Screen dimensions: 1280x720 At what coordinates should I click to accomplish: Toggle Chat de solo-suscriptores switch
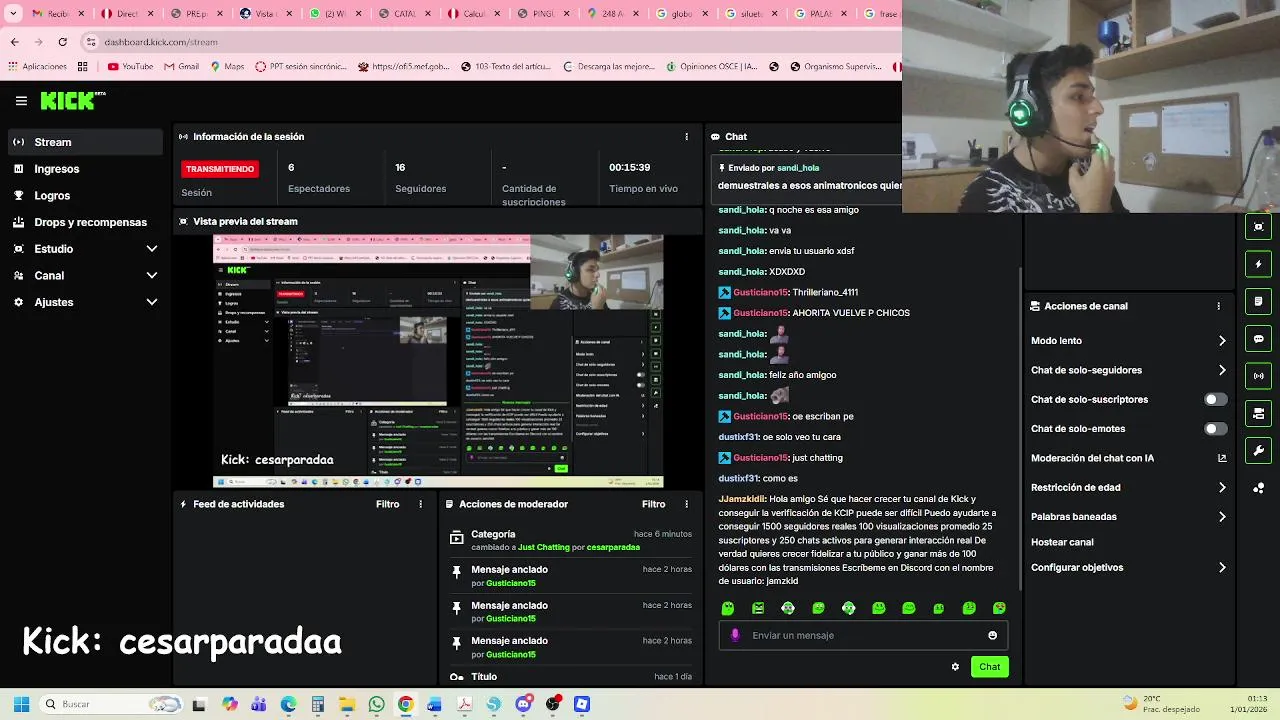[x=1215, y=399]
